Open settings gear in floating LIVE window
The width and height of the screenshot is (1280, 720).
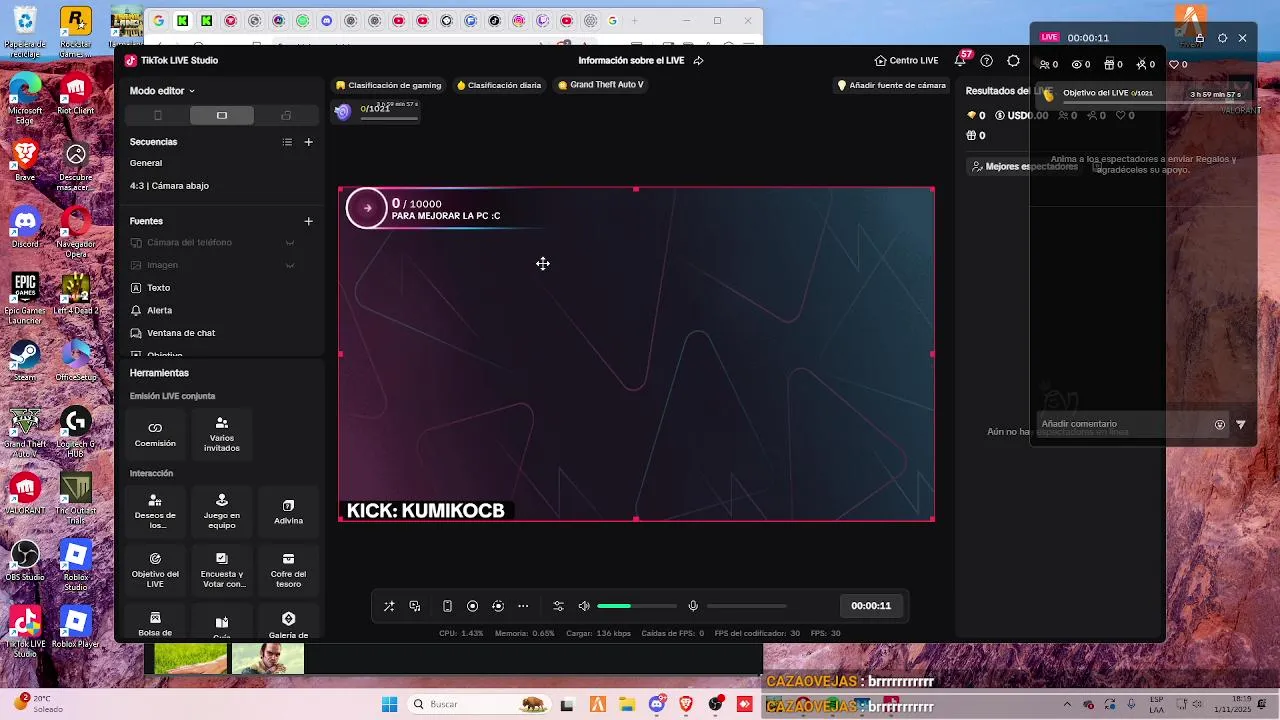(x=1222, y=38)
